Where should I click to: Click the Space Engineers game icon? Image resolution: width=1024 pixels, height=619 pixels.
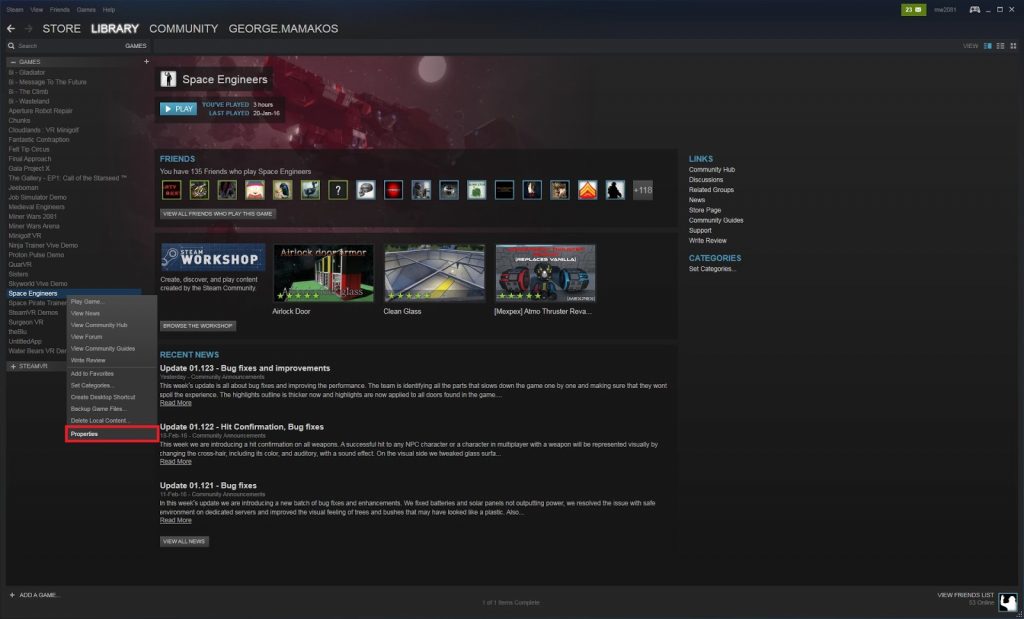click(168, 79)
